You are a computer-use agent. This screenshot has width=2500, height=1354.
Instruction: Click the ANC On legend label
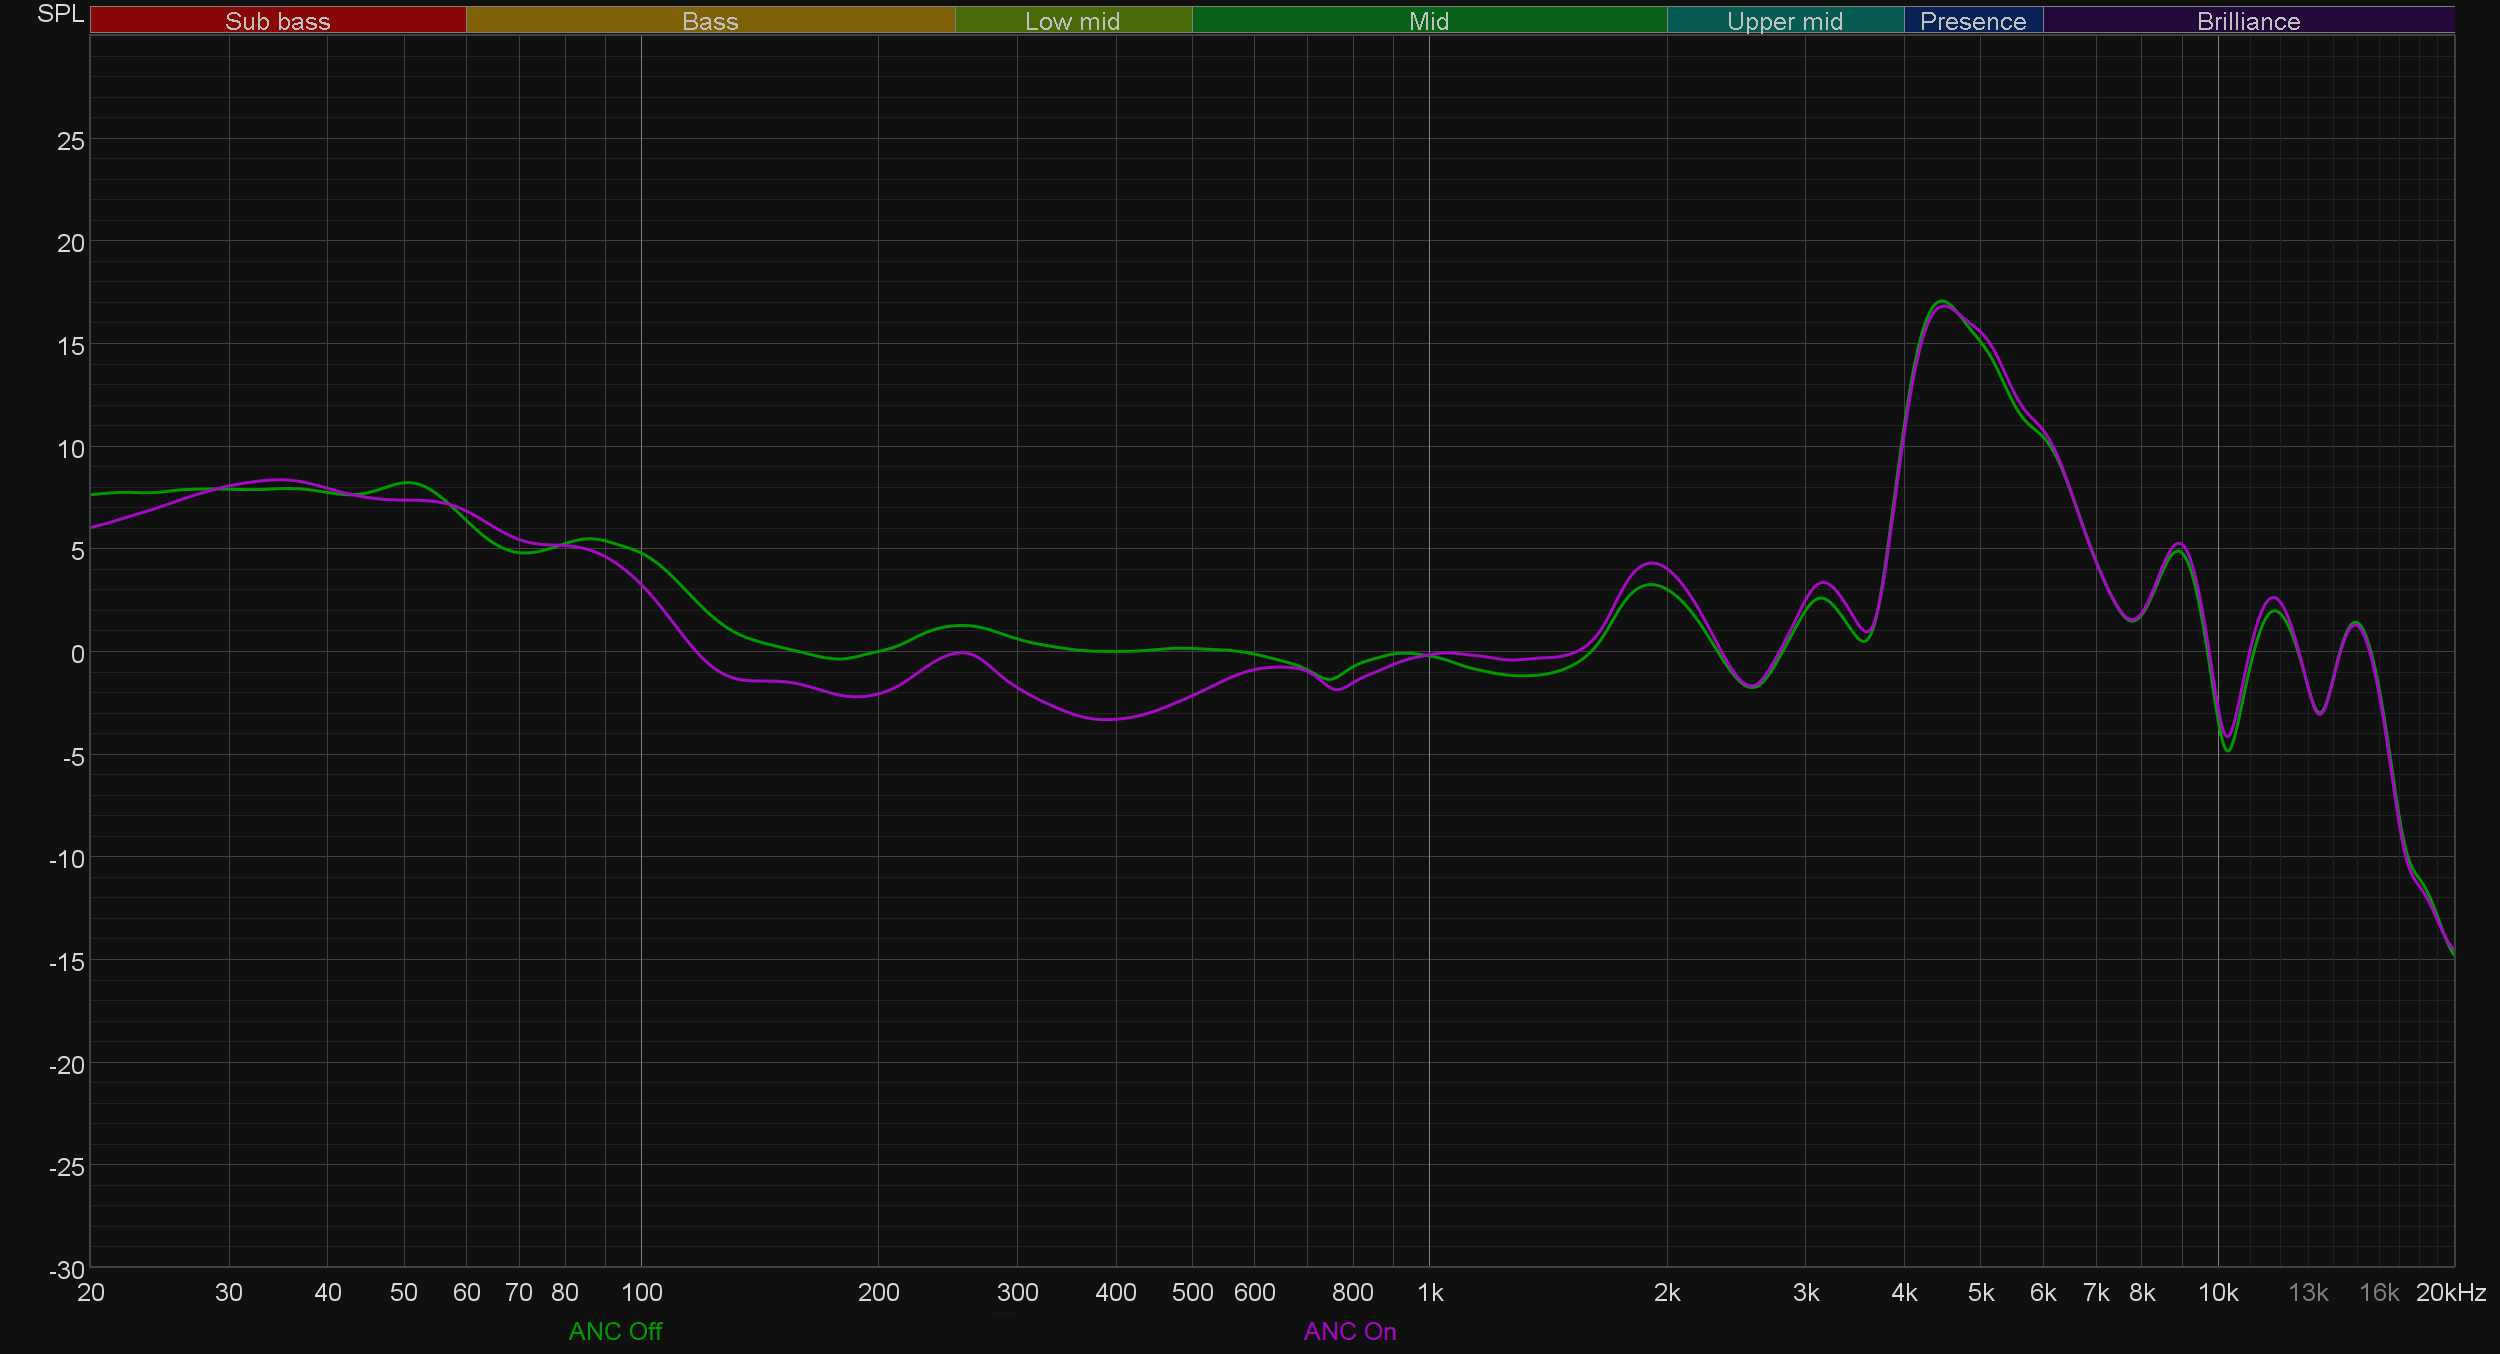[x=1349, y=1331]
